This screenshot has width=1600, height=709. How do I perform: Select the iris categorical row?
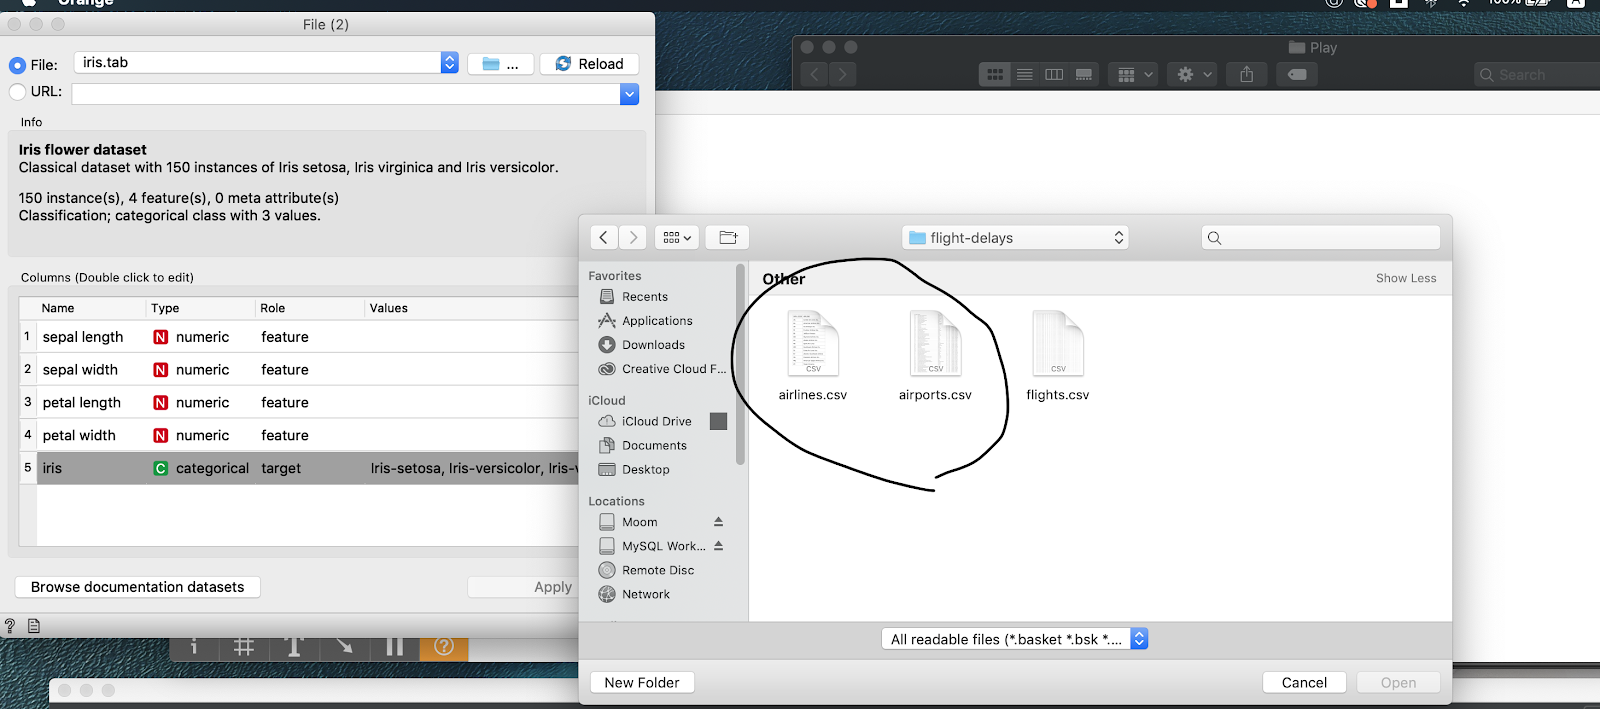pos(300,468)
